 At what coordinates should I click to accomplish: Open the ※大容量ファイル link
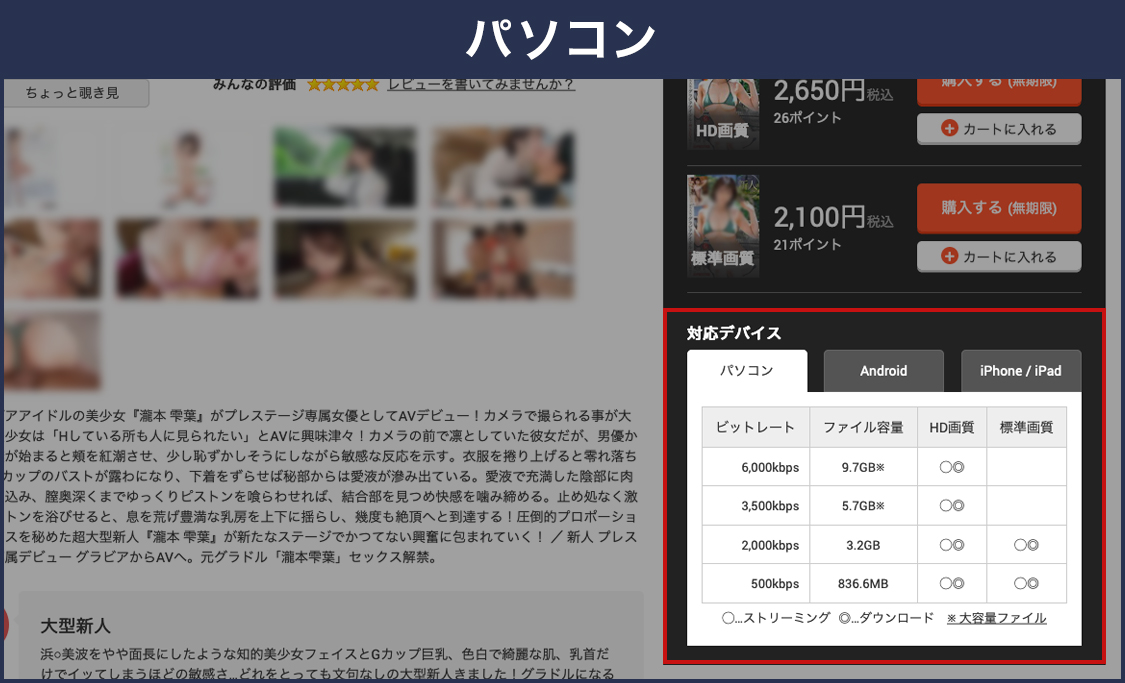coord(996,618)
